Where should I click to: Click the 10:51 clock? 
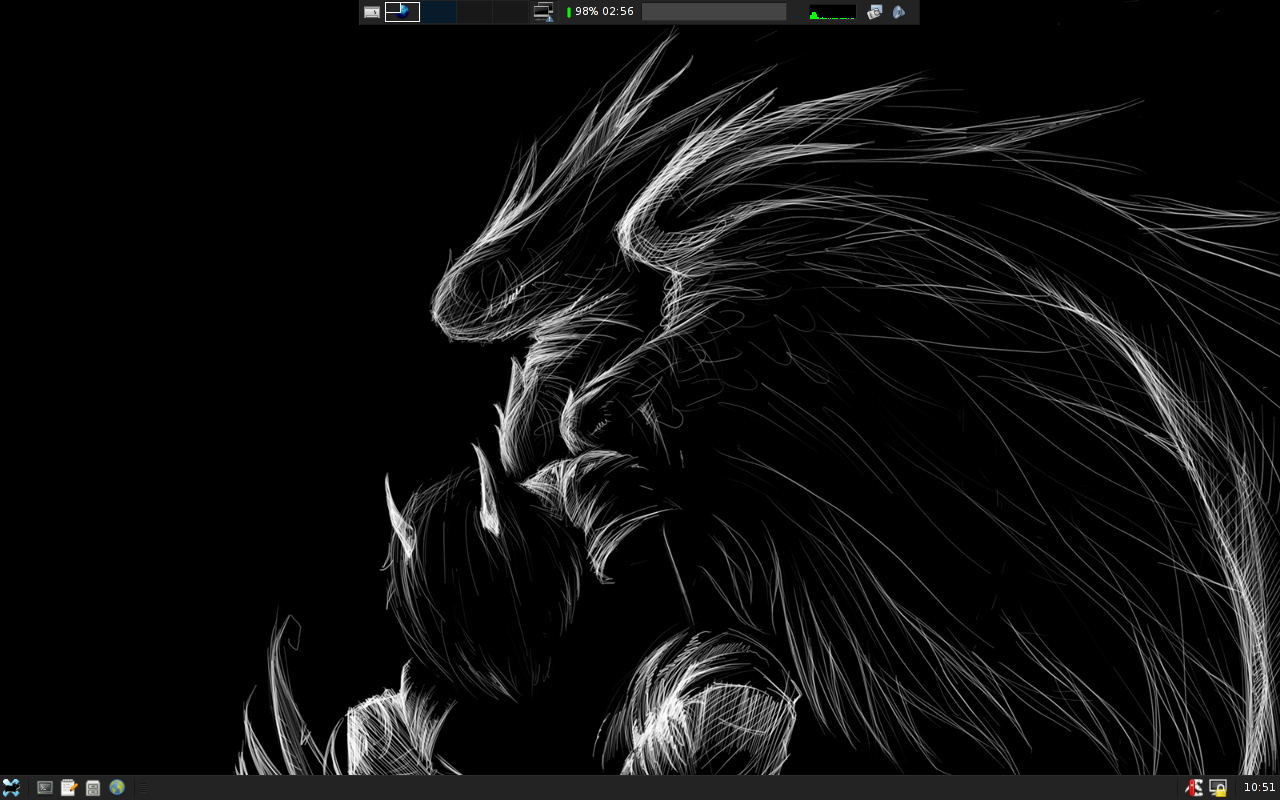pyautogui.click(x=1259, y=787)
